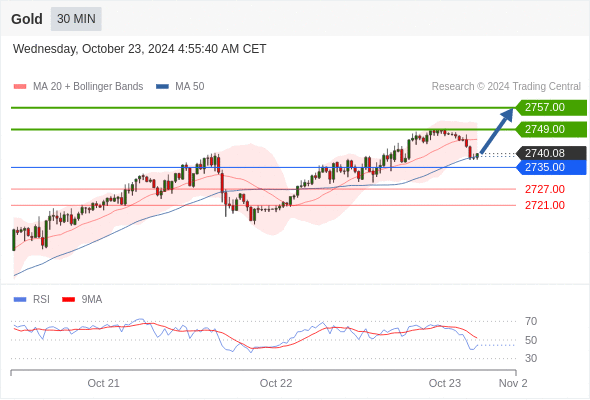Click the pink MA 20 color swatch
This screenshot has width=590, height=400.
(x=20, y=87)
